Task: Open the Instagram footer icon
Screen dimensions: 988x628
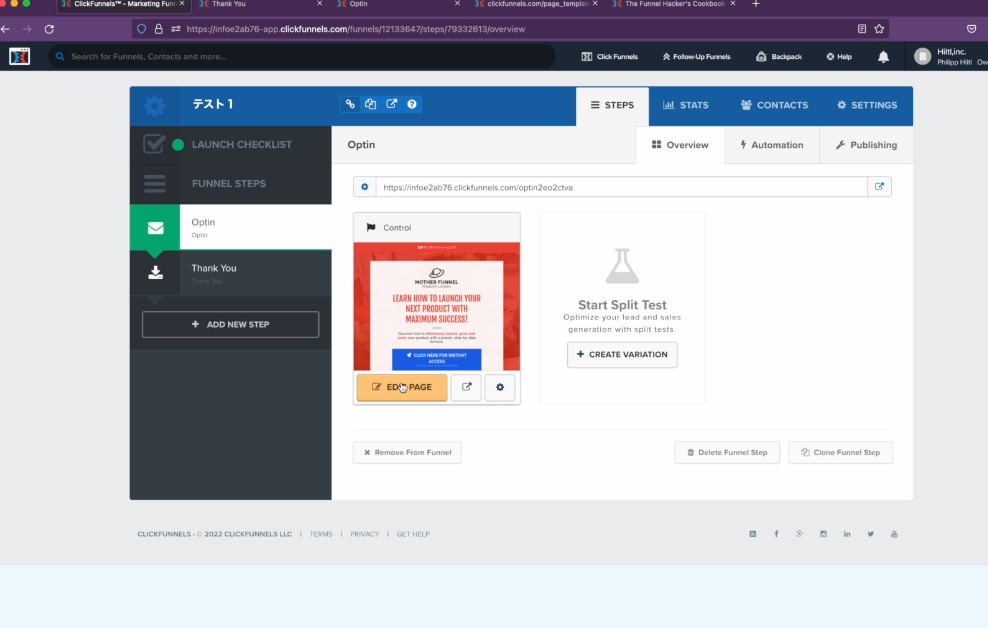Action: (x=824, y=534)
